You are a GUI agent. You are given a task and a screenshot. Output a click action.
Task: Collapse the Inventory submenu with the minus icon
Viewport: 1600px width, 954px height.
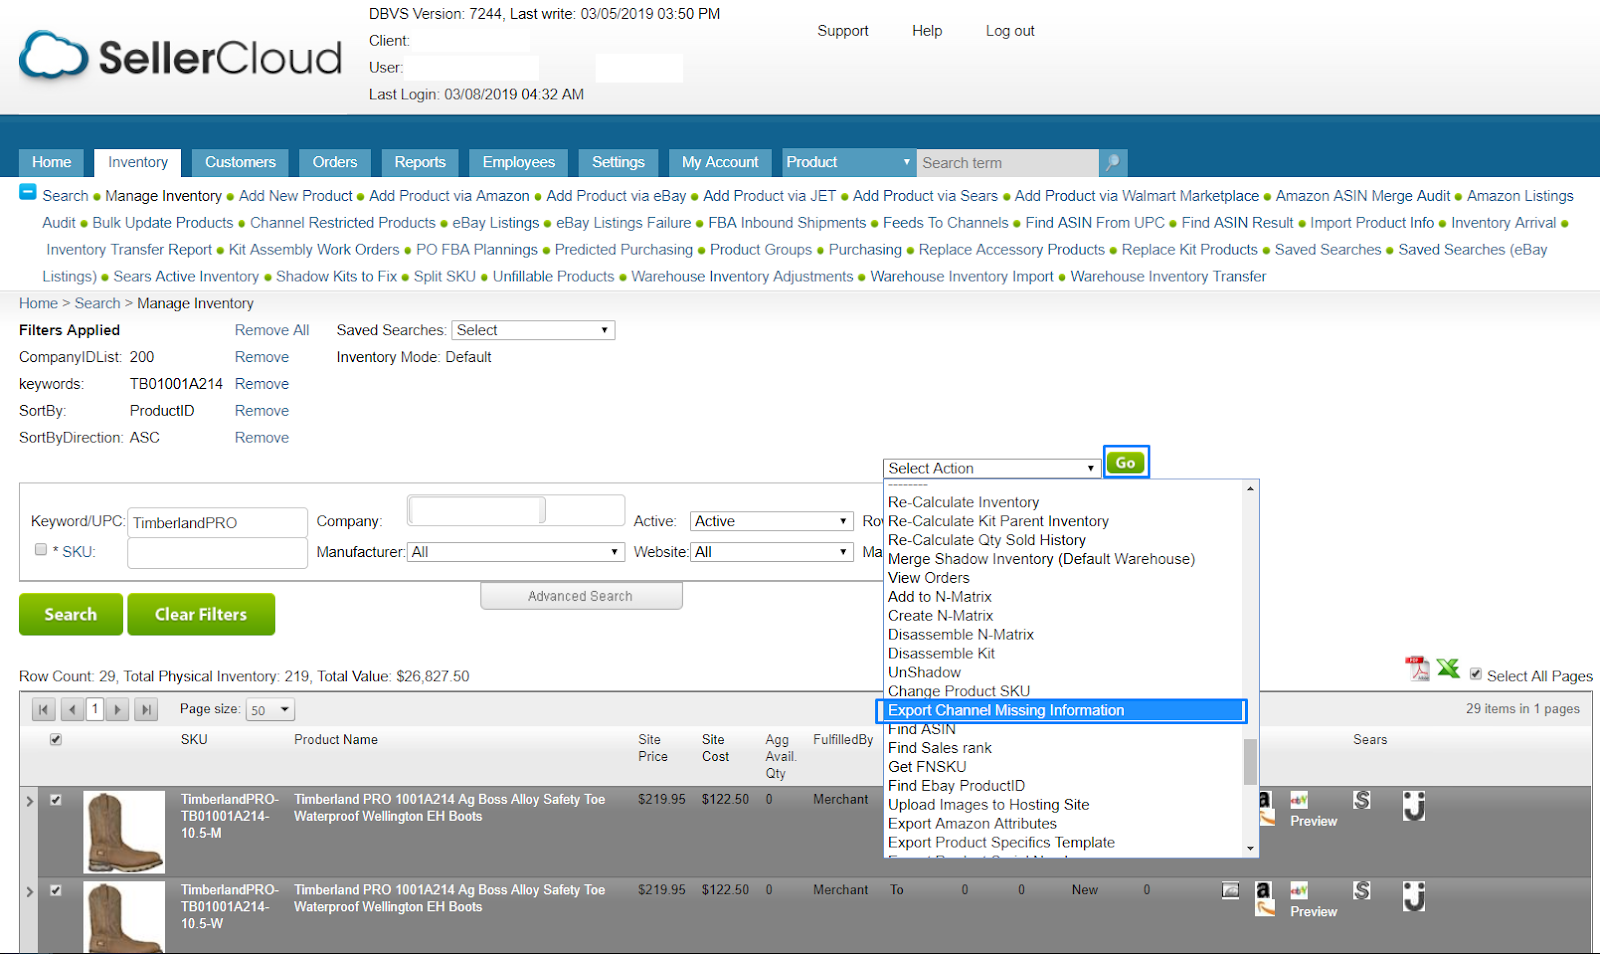coord(28,193)
